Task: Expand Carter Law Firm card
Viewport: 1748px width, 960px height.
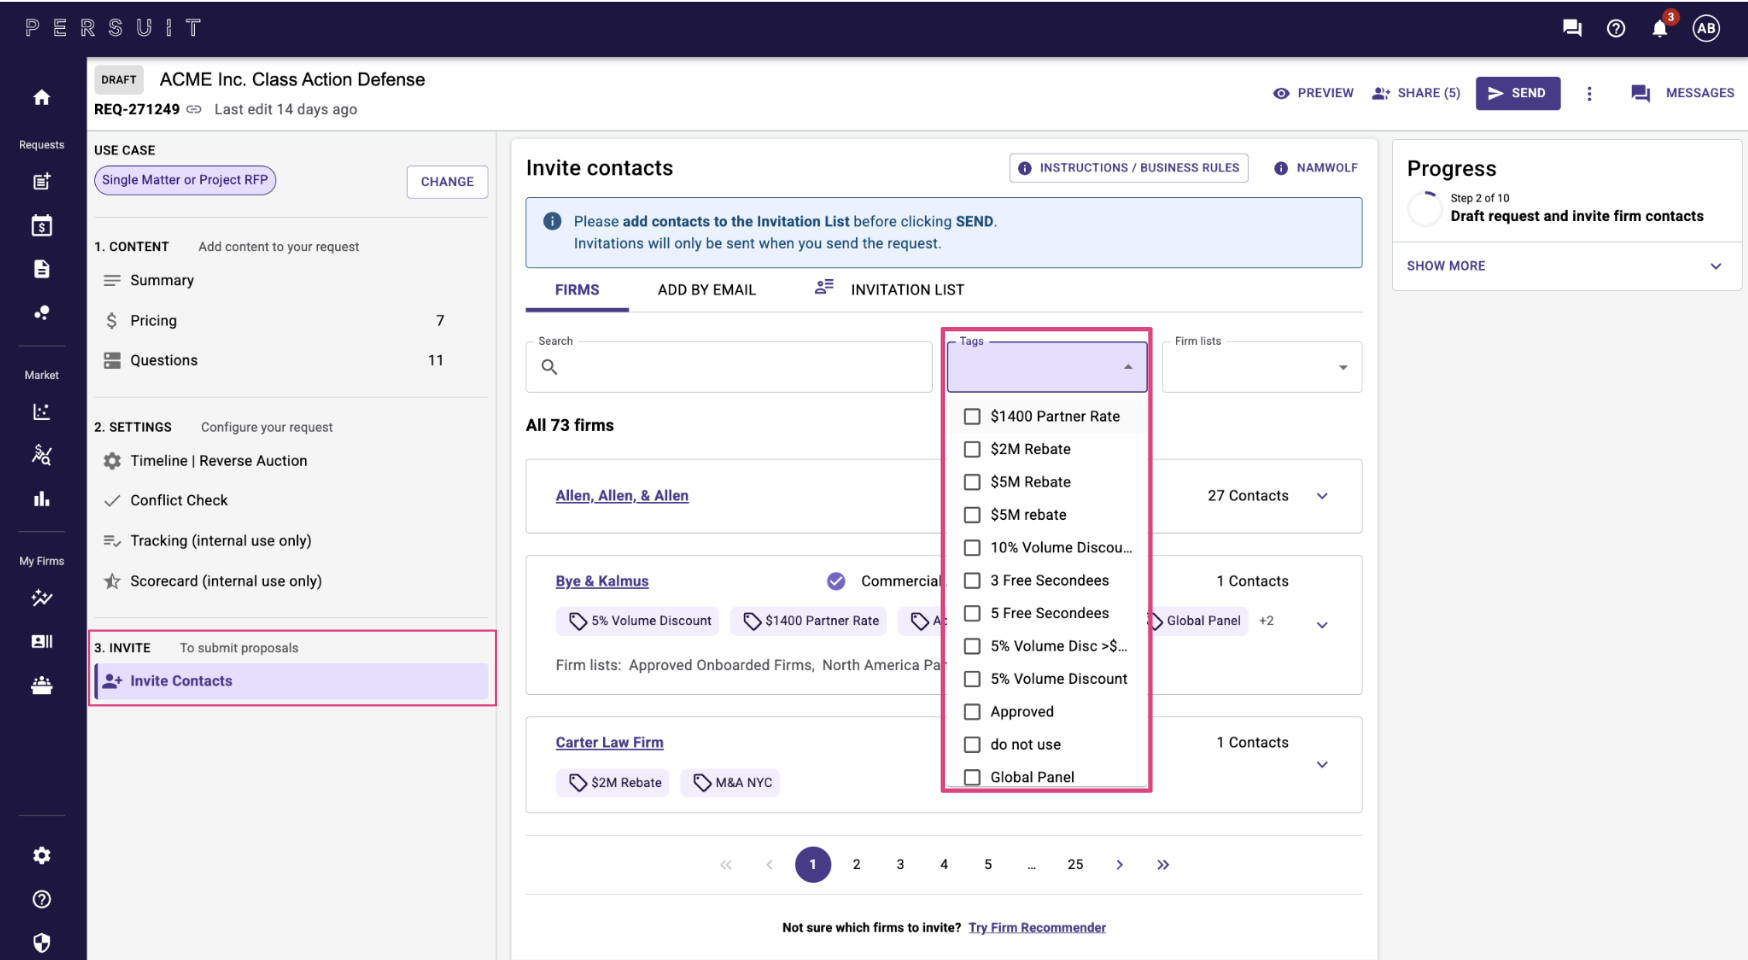Action: 1322,765
